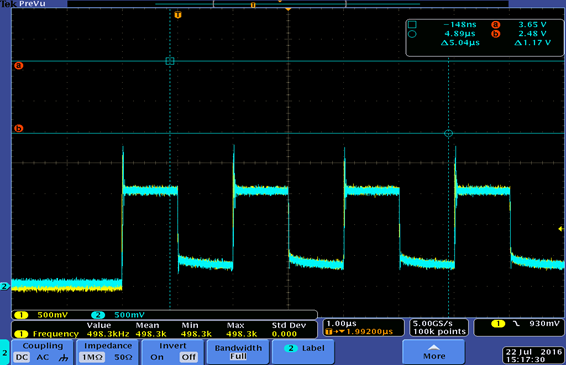The image size is (566, 365).
Task: Turn Invert Off
Action: 189,357
